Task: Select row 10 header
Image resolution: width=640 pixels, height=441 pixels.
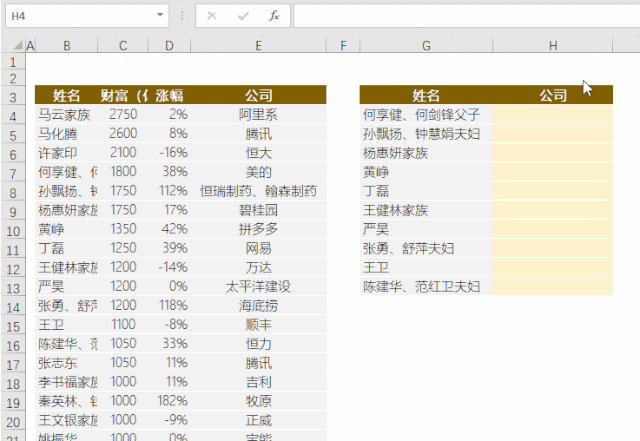Action: pyautogui.click(x=13, y=231)
